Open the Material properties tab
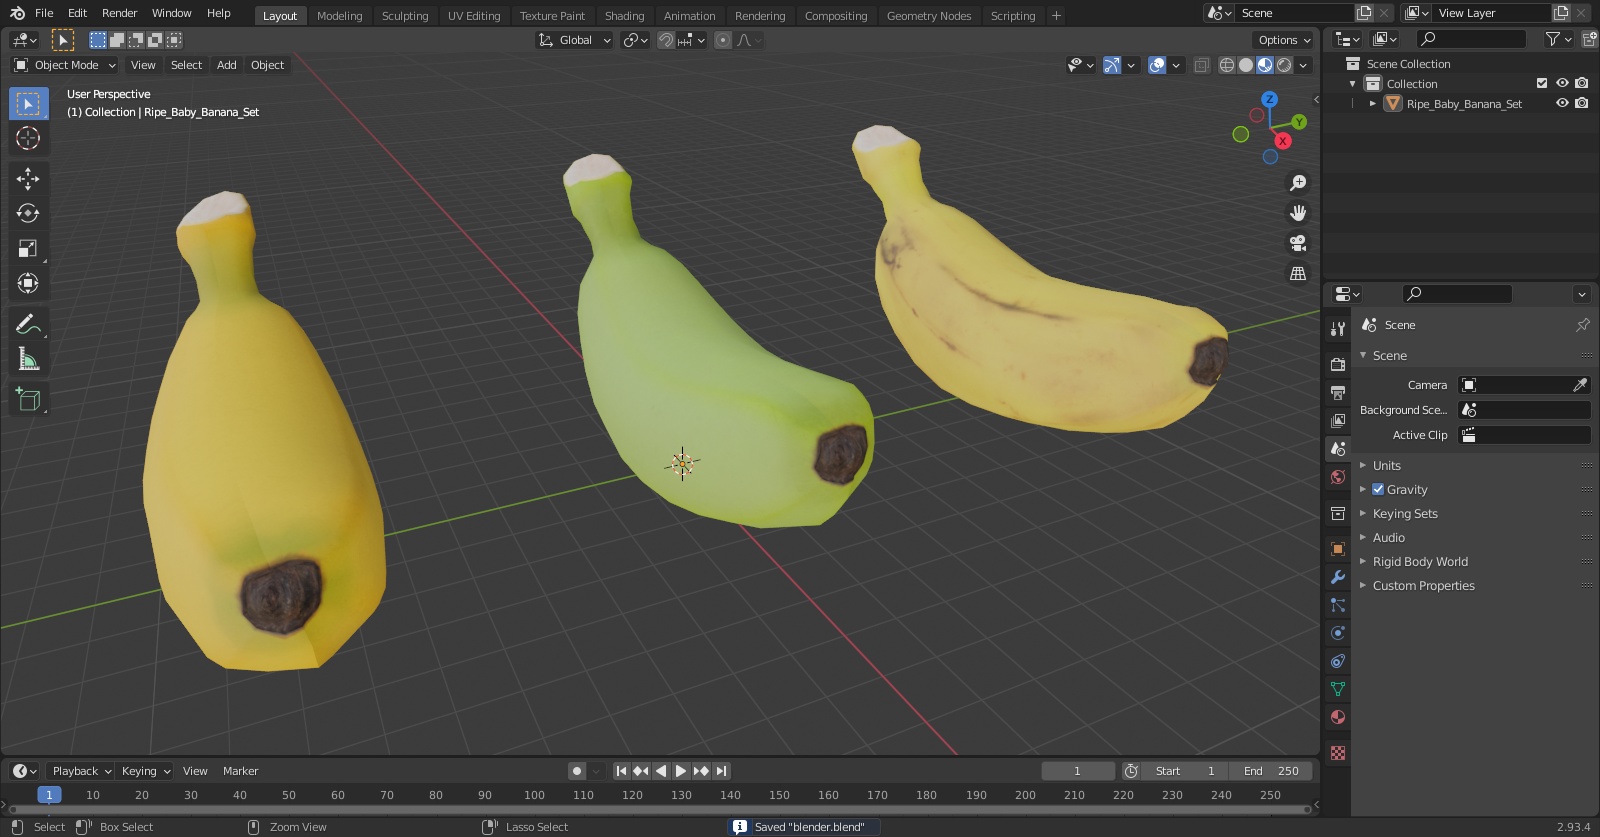This screenshot has width=1600, height=837. (x=1337, y=717)
